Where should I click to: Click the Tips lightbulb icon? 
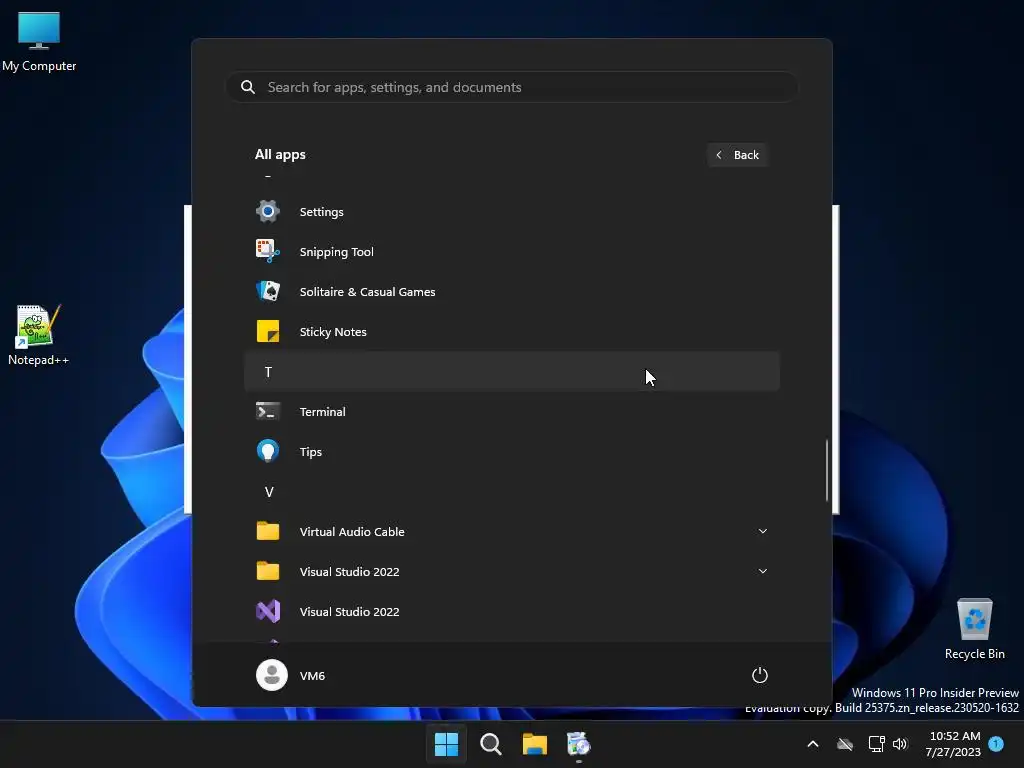[x=268, y=451]
